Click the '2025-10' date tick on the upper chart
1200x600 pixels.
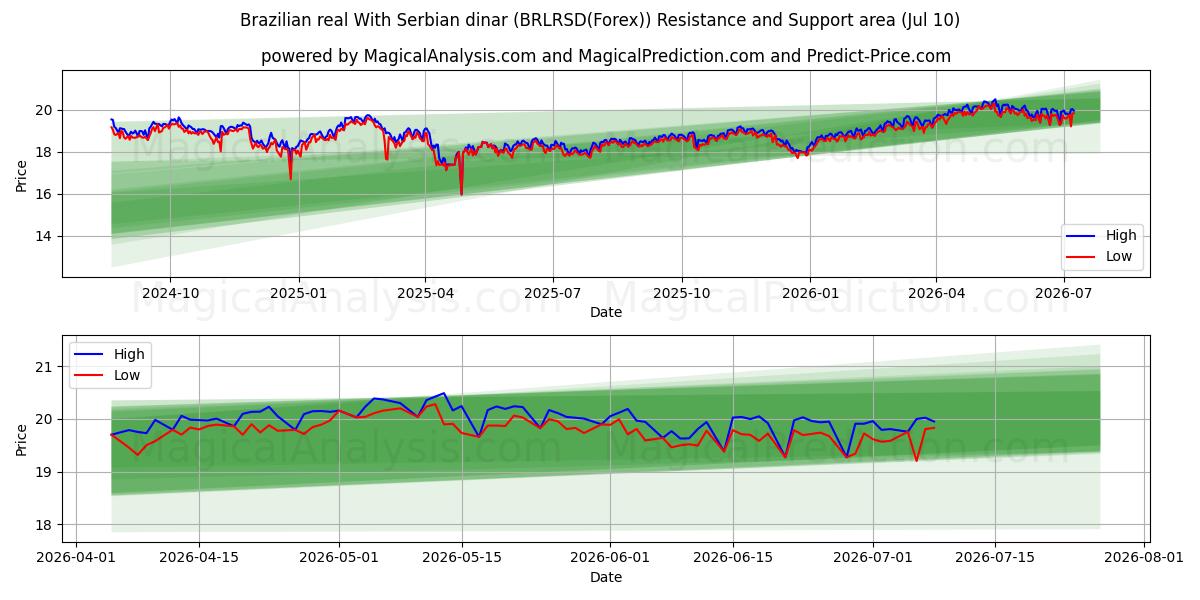682,293
